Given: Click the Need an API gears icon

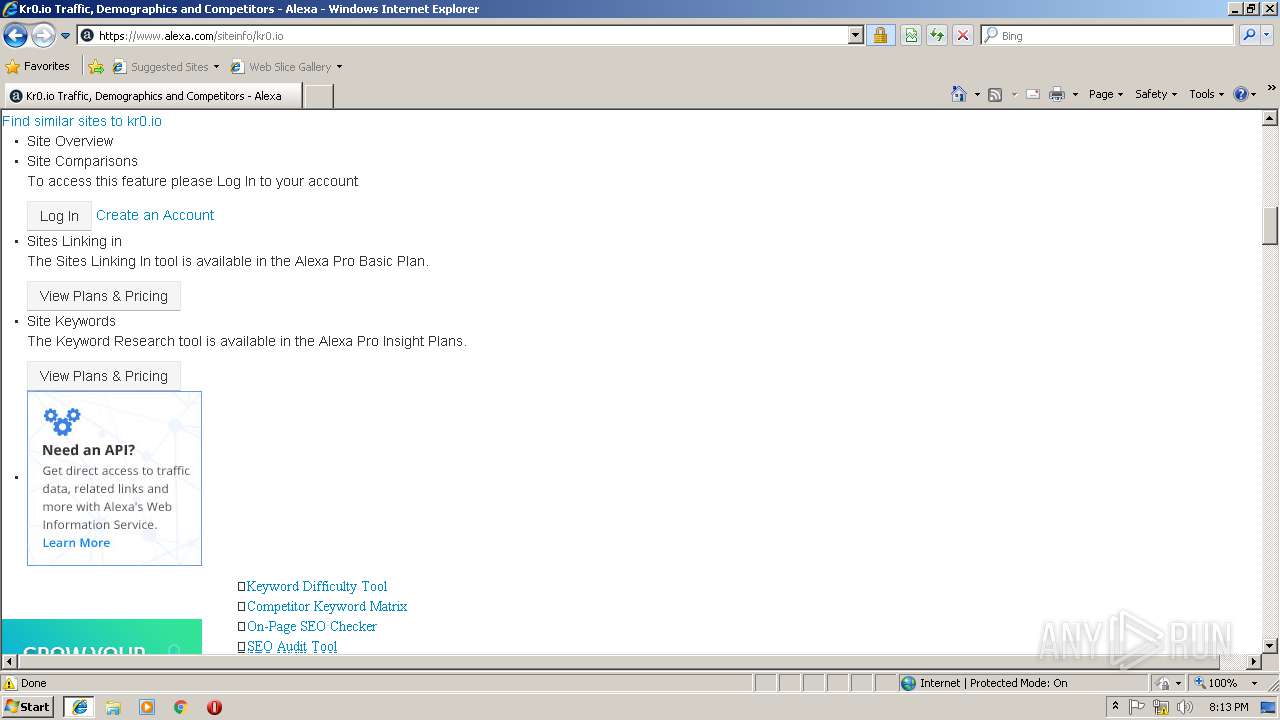Looking at the screenshot, I should coord(61,421).
